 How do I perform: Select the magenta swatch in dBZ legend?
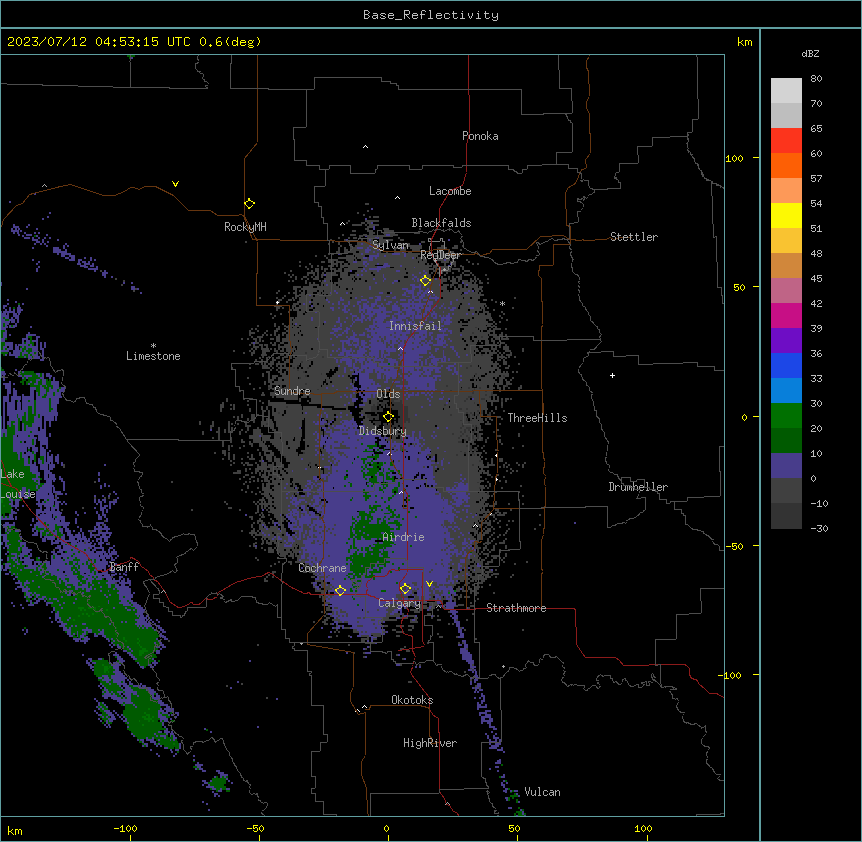coord(786,315)
